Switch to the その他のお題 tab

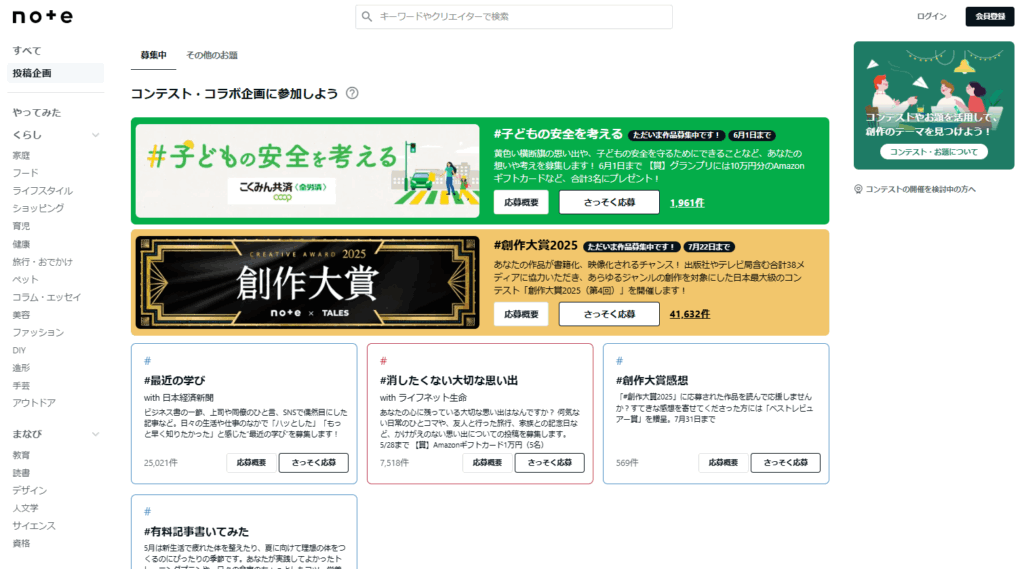pos(212,56)
